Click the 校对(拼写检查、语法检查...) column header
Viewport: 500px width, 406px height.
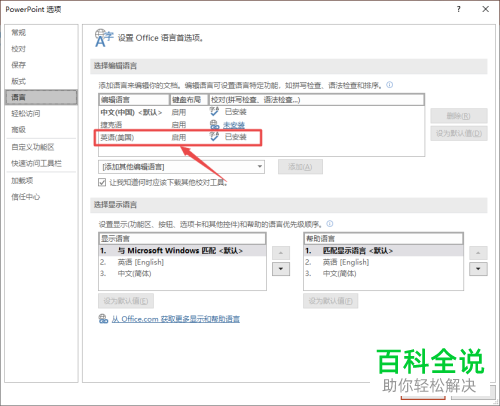(x=316, y=99)
